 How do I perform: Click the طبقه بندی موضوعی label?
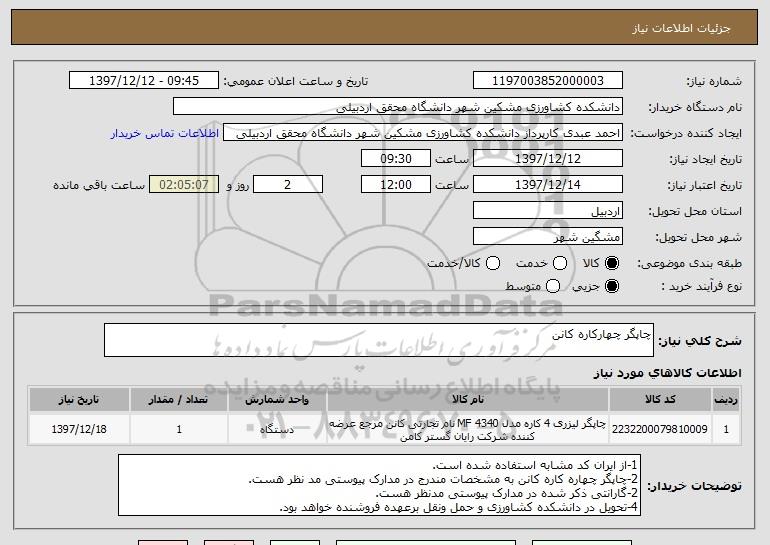pos(689,264)
